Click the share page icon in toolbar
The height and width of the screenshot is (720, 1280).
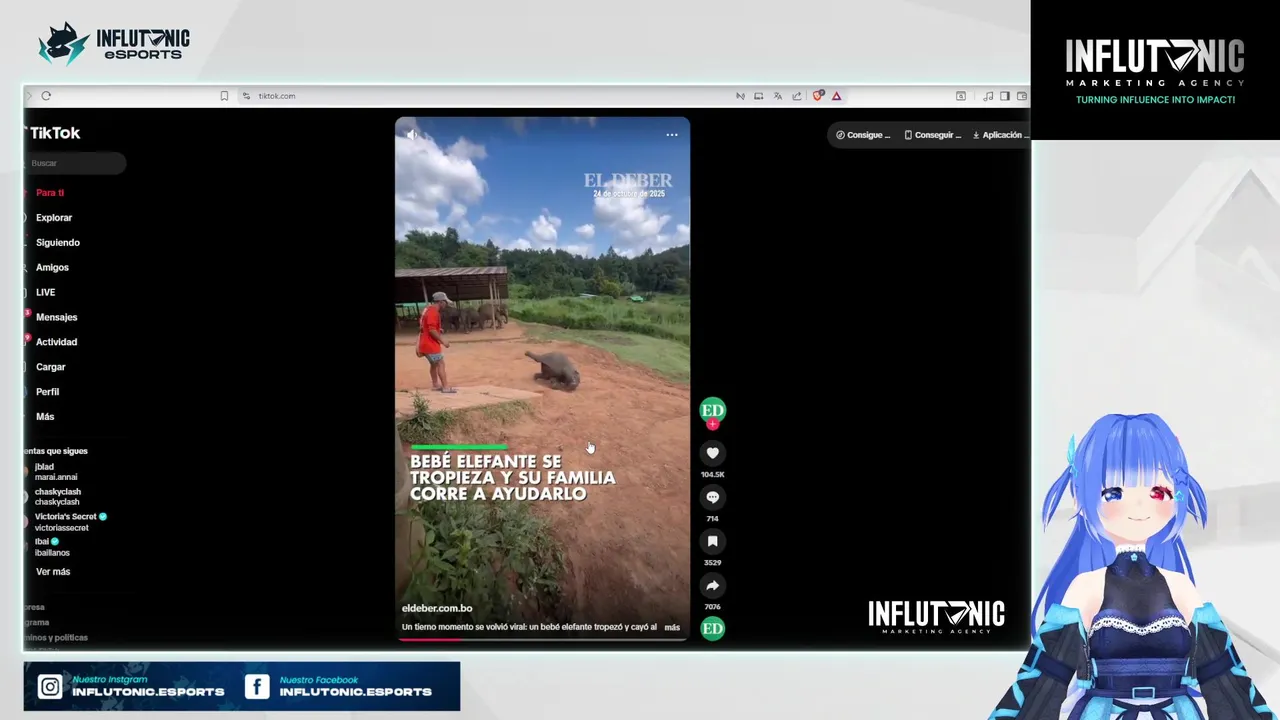coord(797,96)
